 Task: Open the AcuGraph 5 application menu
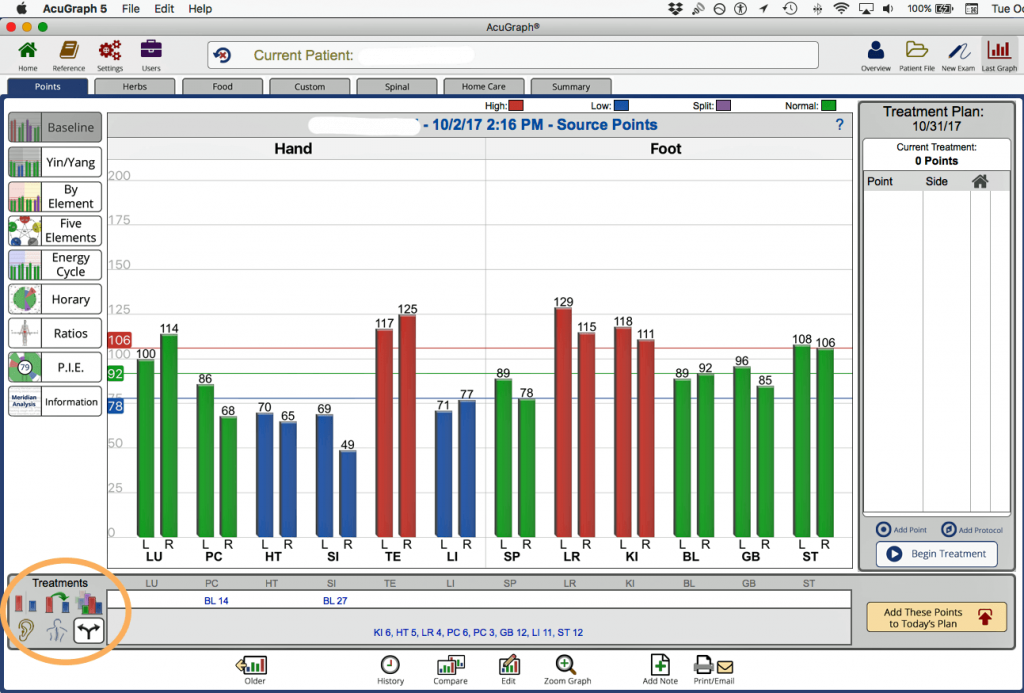pyautogui.click(x=75, y=8)
